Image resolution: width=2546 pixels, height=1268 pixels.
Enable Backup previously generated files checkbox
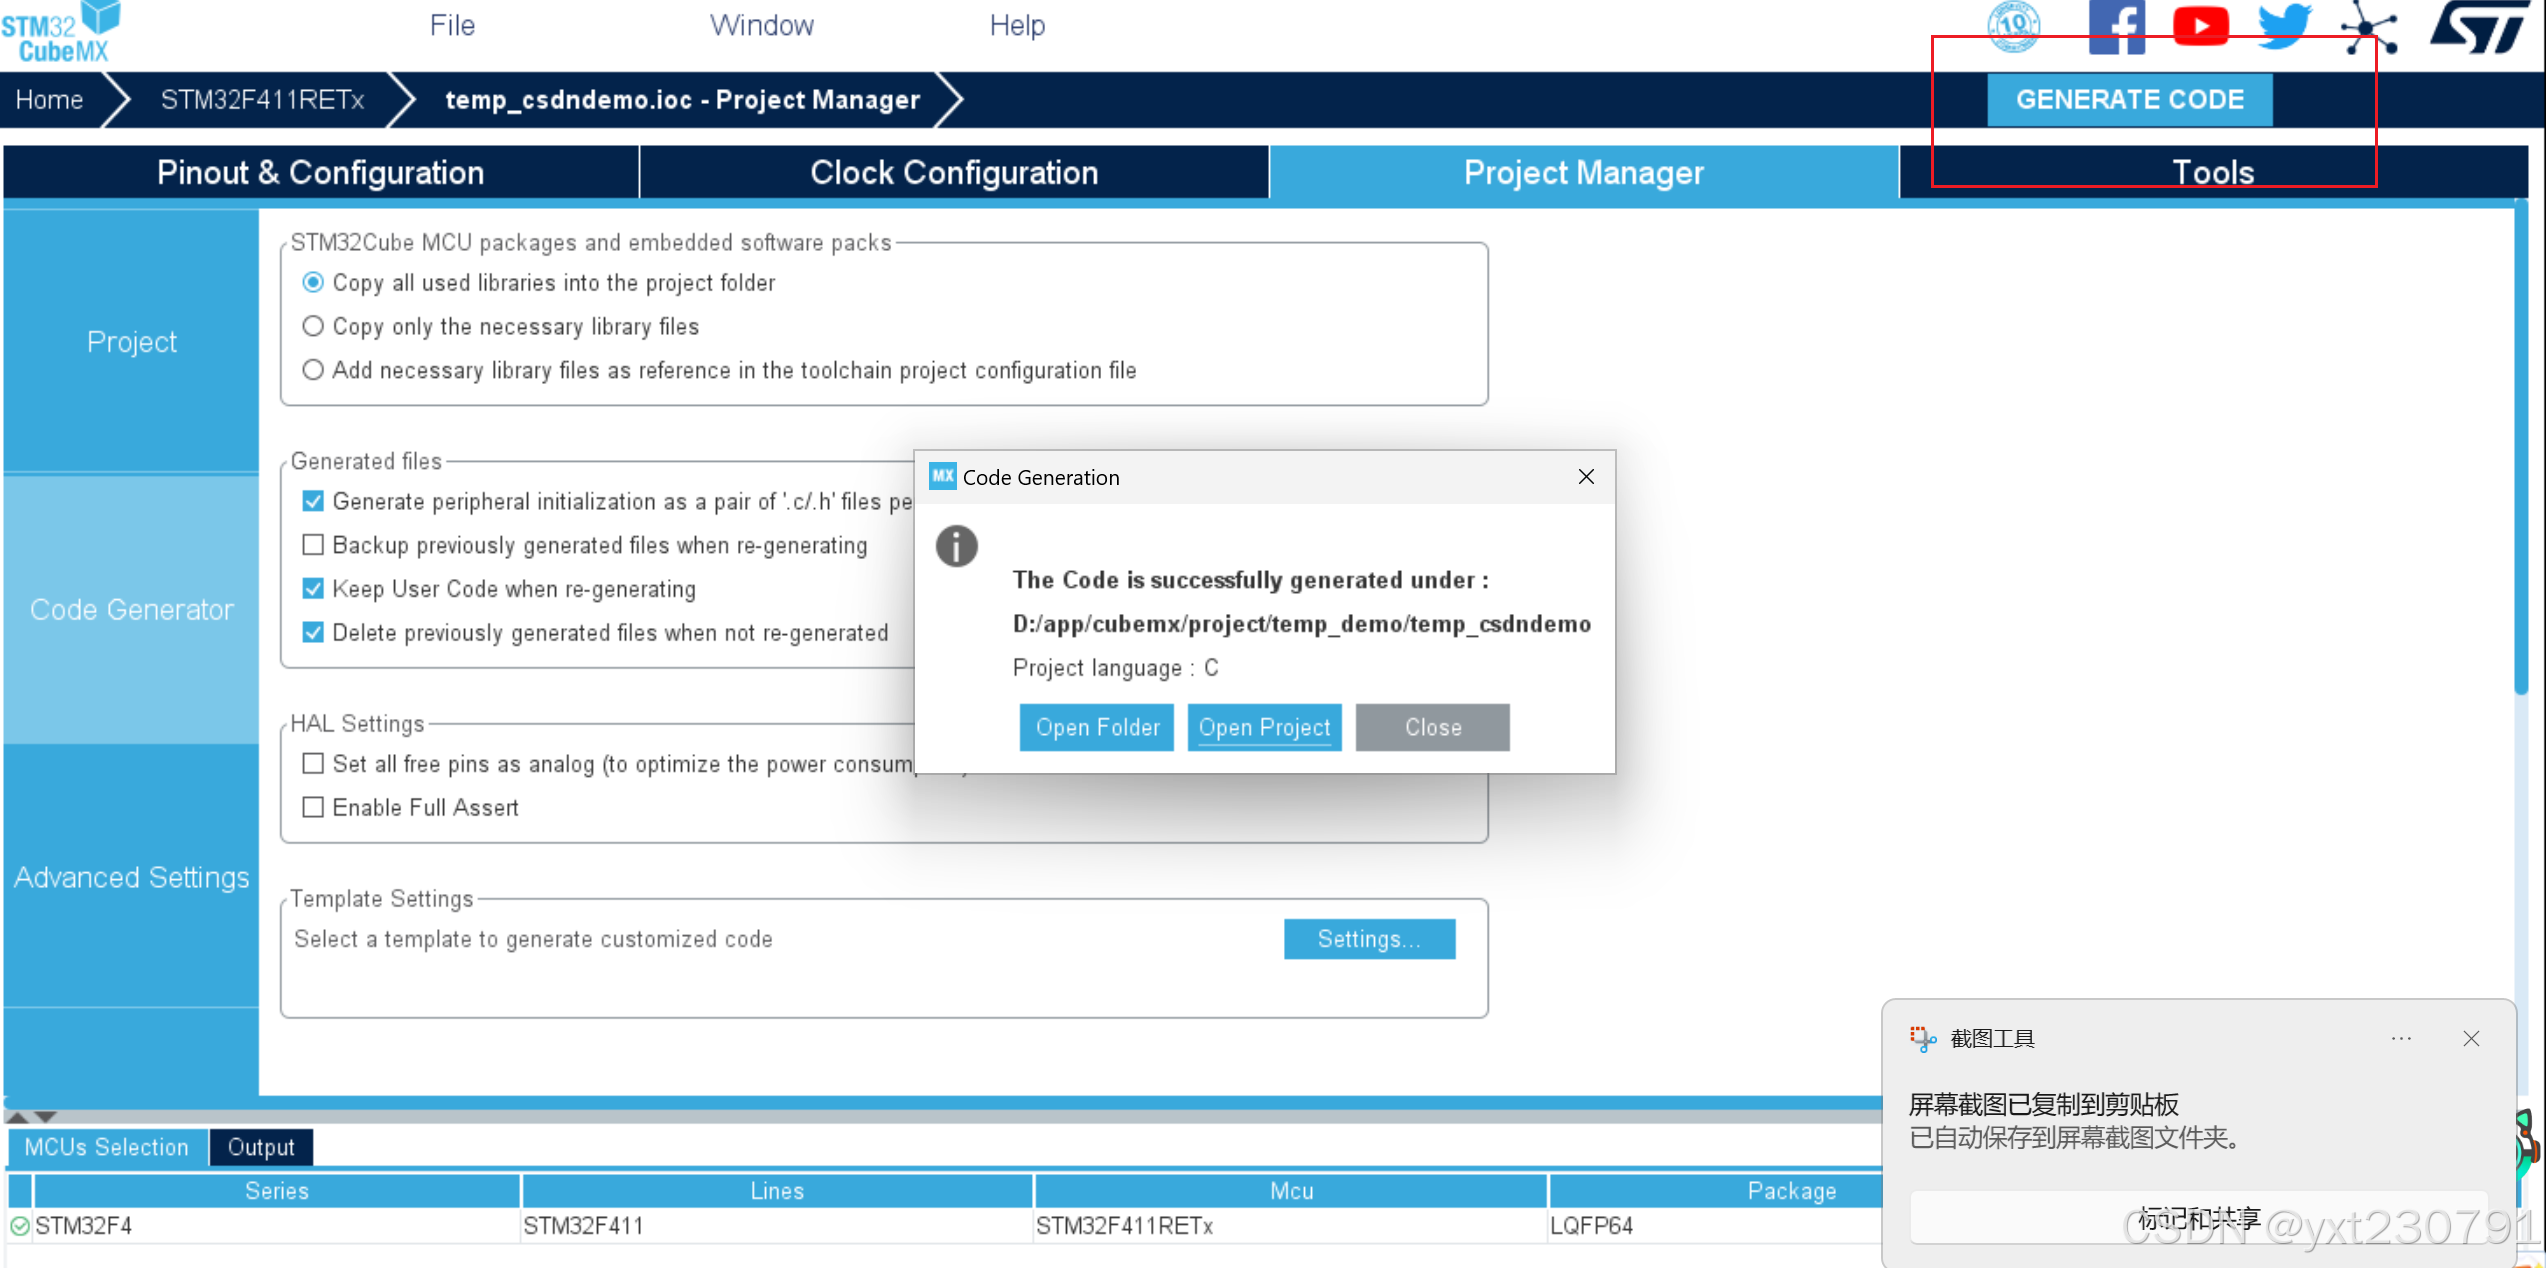(313, 545)
